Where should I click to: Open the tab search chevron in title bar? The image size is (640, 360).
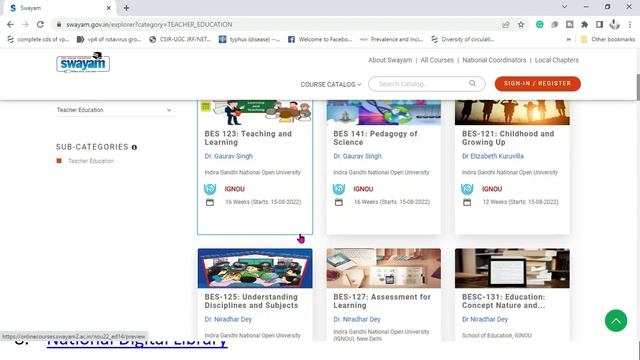(564, 7)
